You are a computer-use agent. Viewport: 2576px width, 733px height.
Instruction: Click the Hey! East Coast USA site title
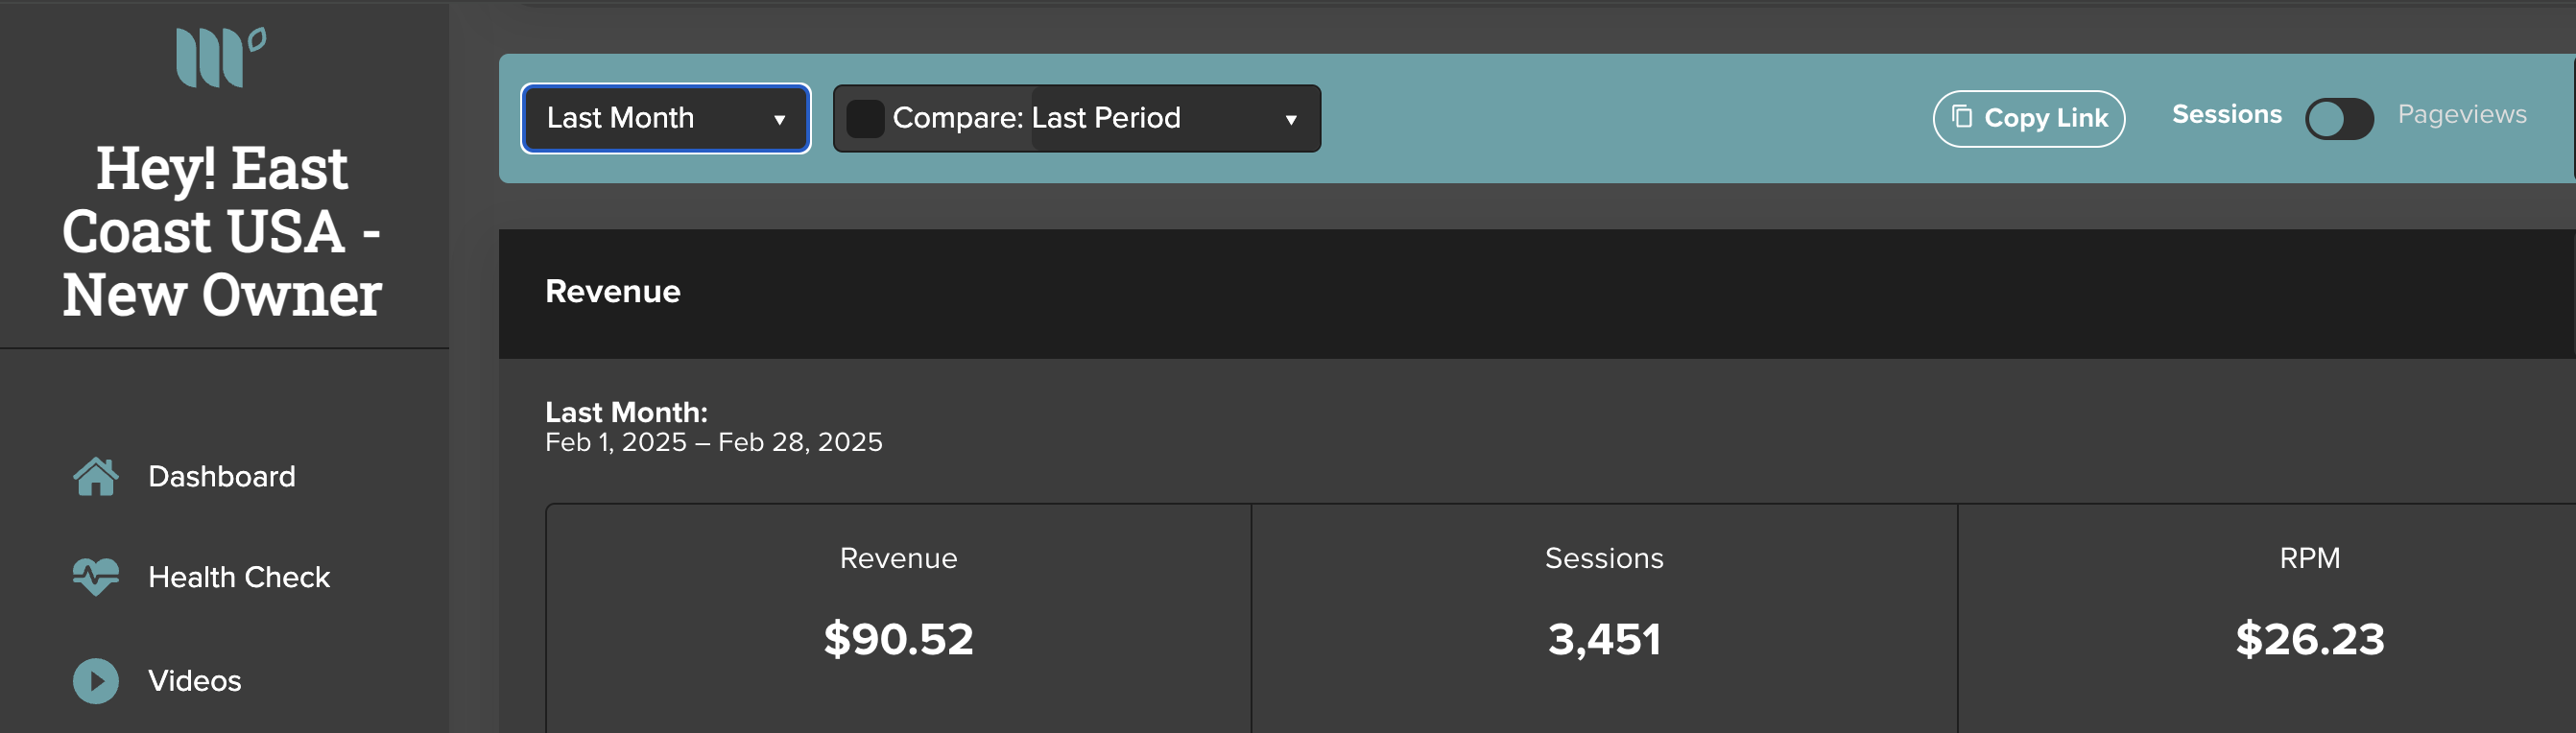[x=222, y=232]
